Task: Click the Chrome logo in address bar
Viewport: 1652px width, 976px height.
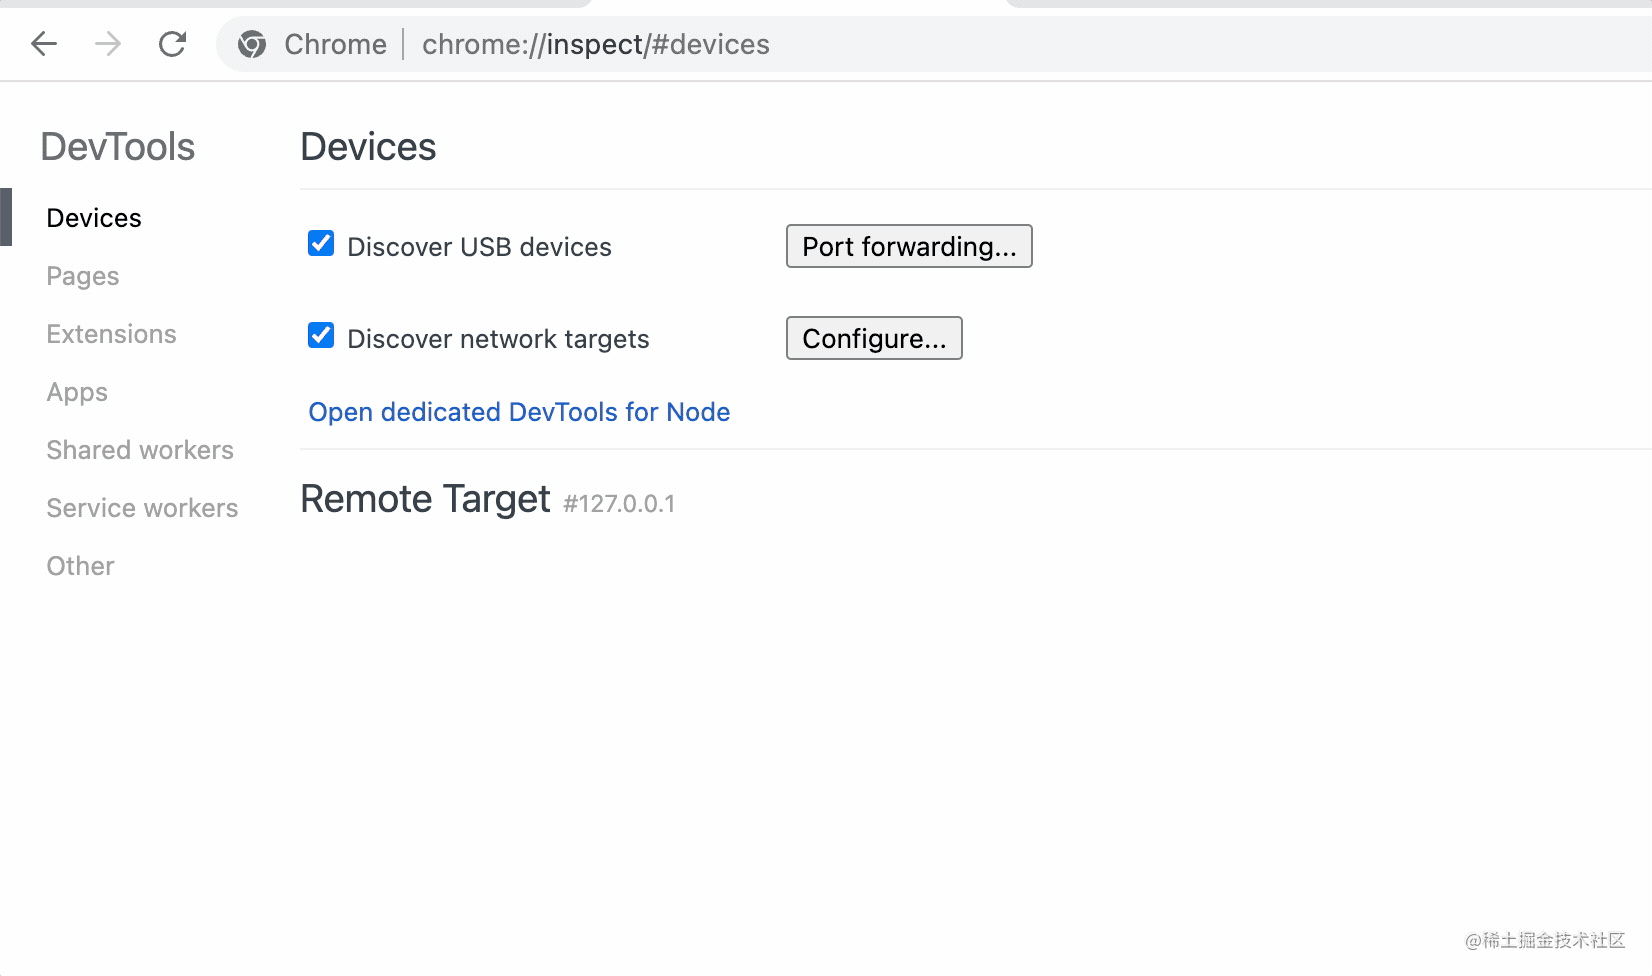Action: 252,44
